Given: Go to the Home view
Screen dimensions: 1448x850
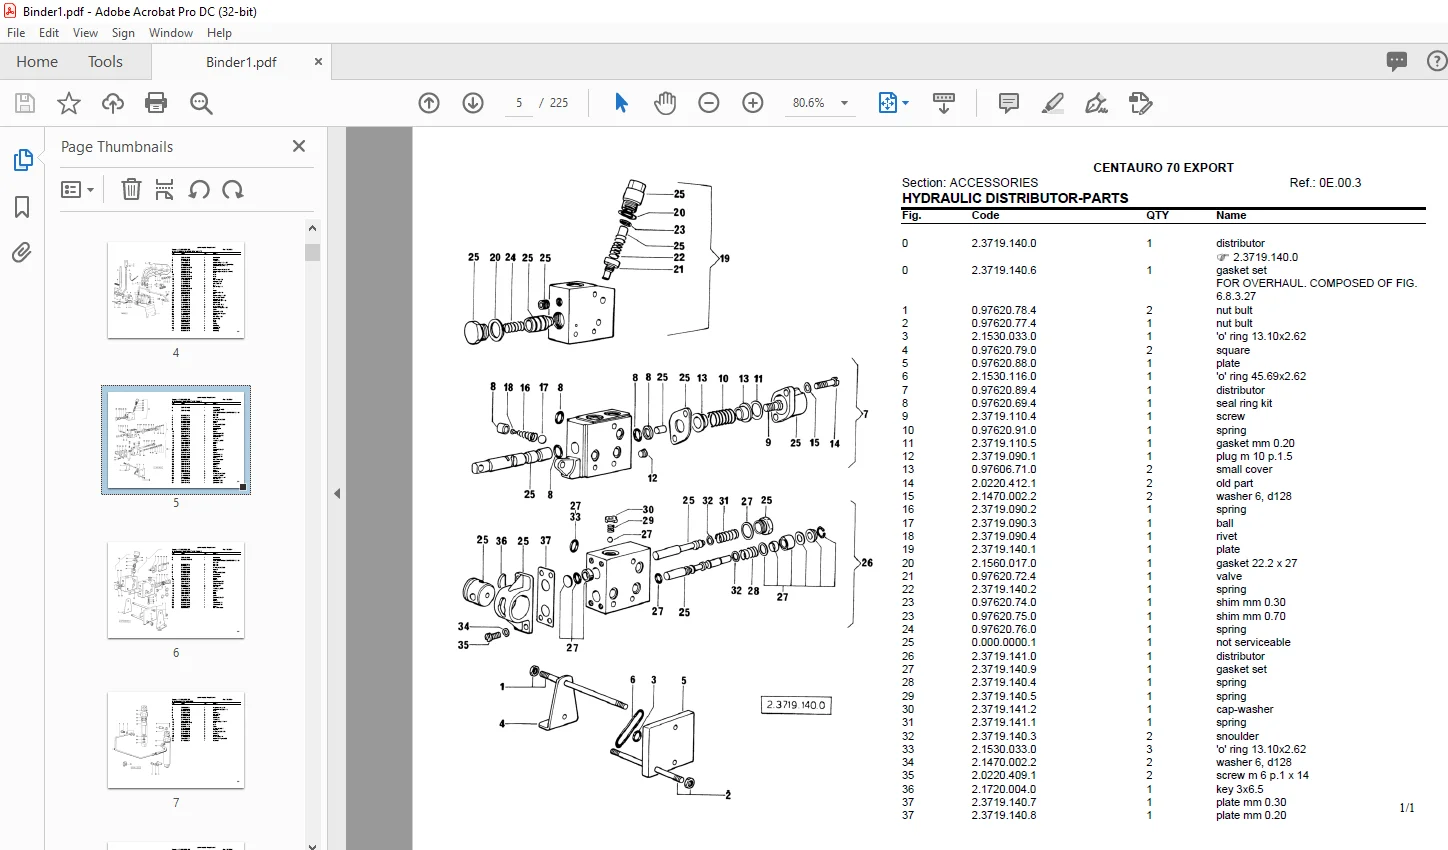Looking at the screenshot, I should point(37,62).
